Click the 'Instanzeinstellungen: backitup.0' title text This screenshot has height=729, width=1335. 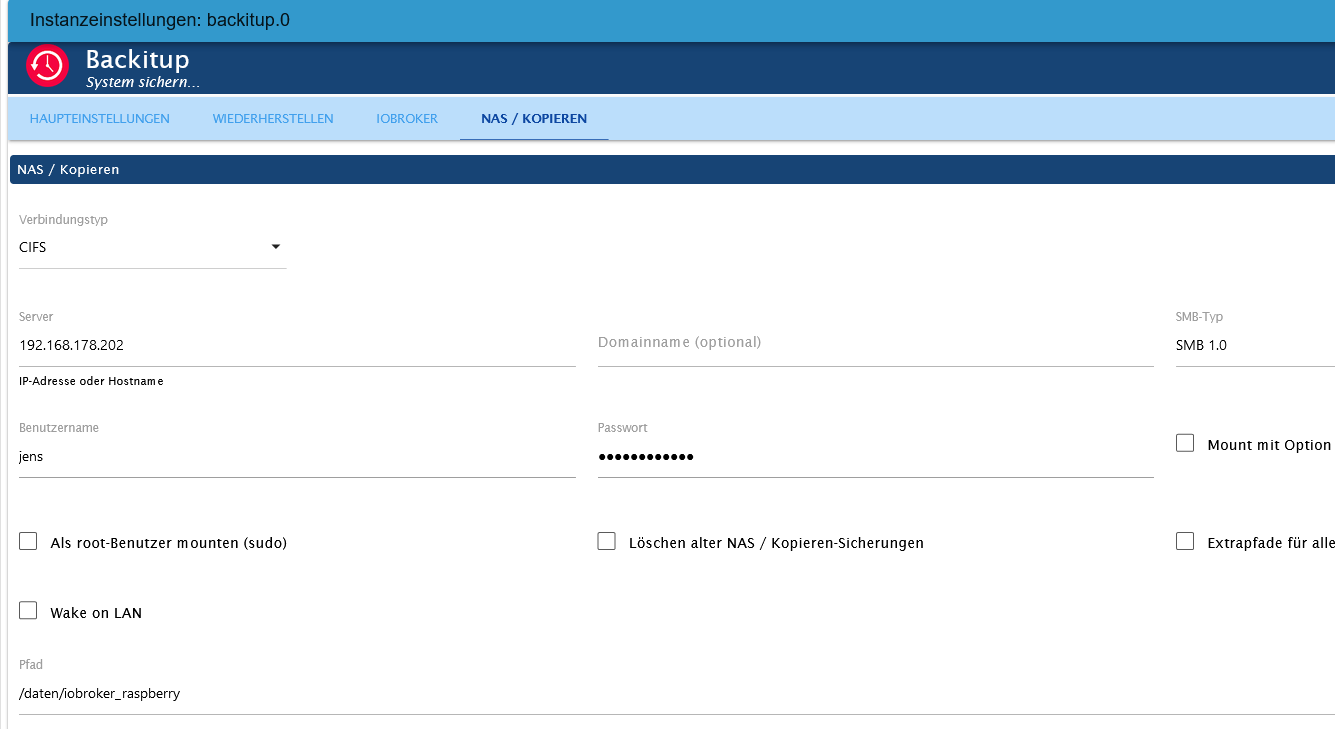(160, 20)
